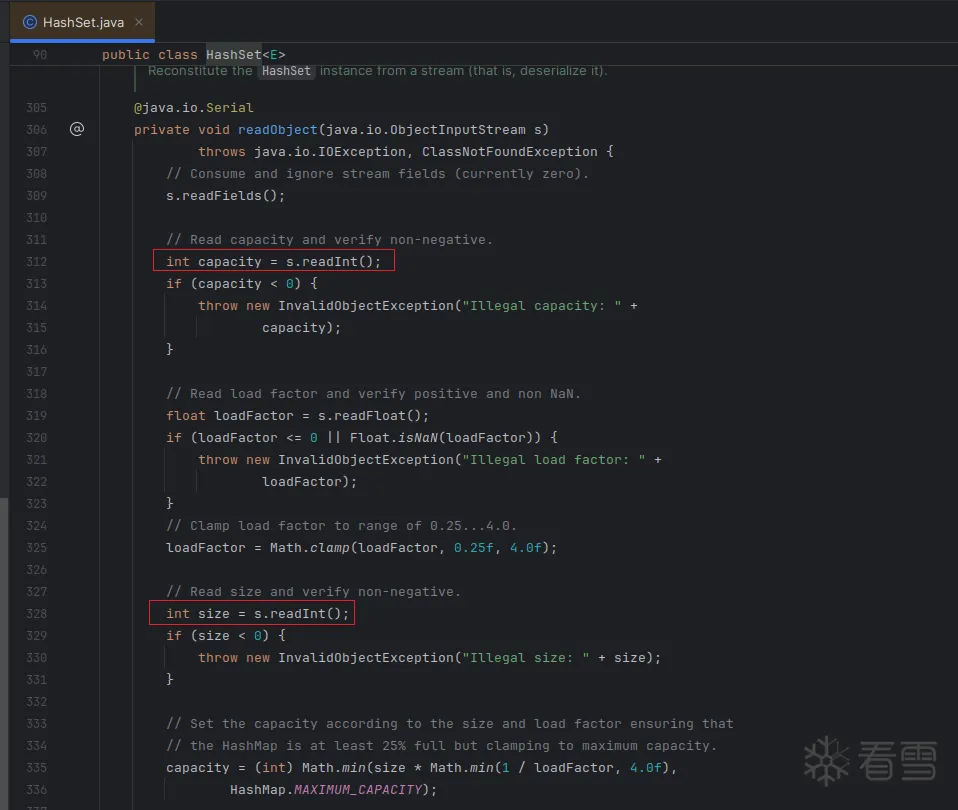Screen dimensions: 958x810
Task: Click ClassNotFoundException in the throws clause
Action: pos(510,151)
